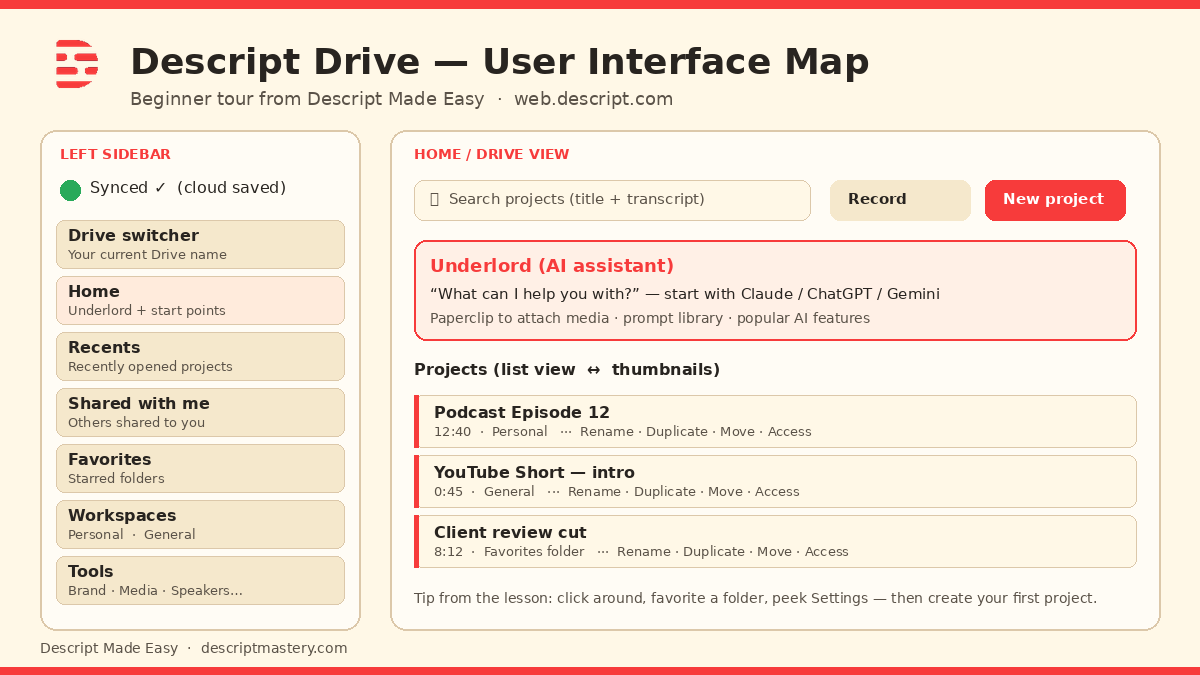Click Rename on Podcast Episode 12
This screenshot has height=675, width=1200.
click(607, 432)
